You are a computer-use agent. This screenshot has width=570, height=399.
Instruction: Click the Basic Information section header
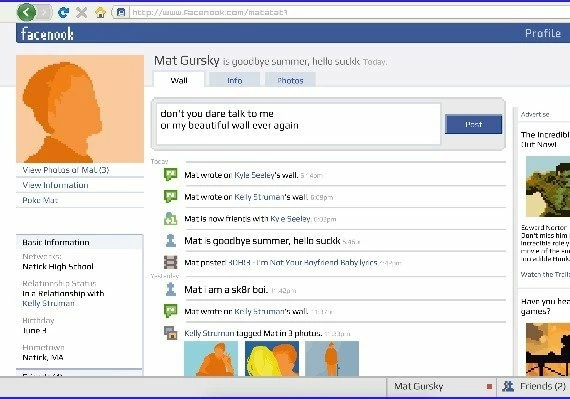(x=80, y=242)
